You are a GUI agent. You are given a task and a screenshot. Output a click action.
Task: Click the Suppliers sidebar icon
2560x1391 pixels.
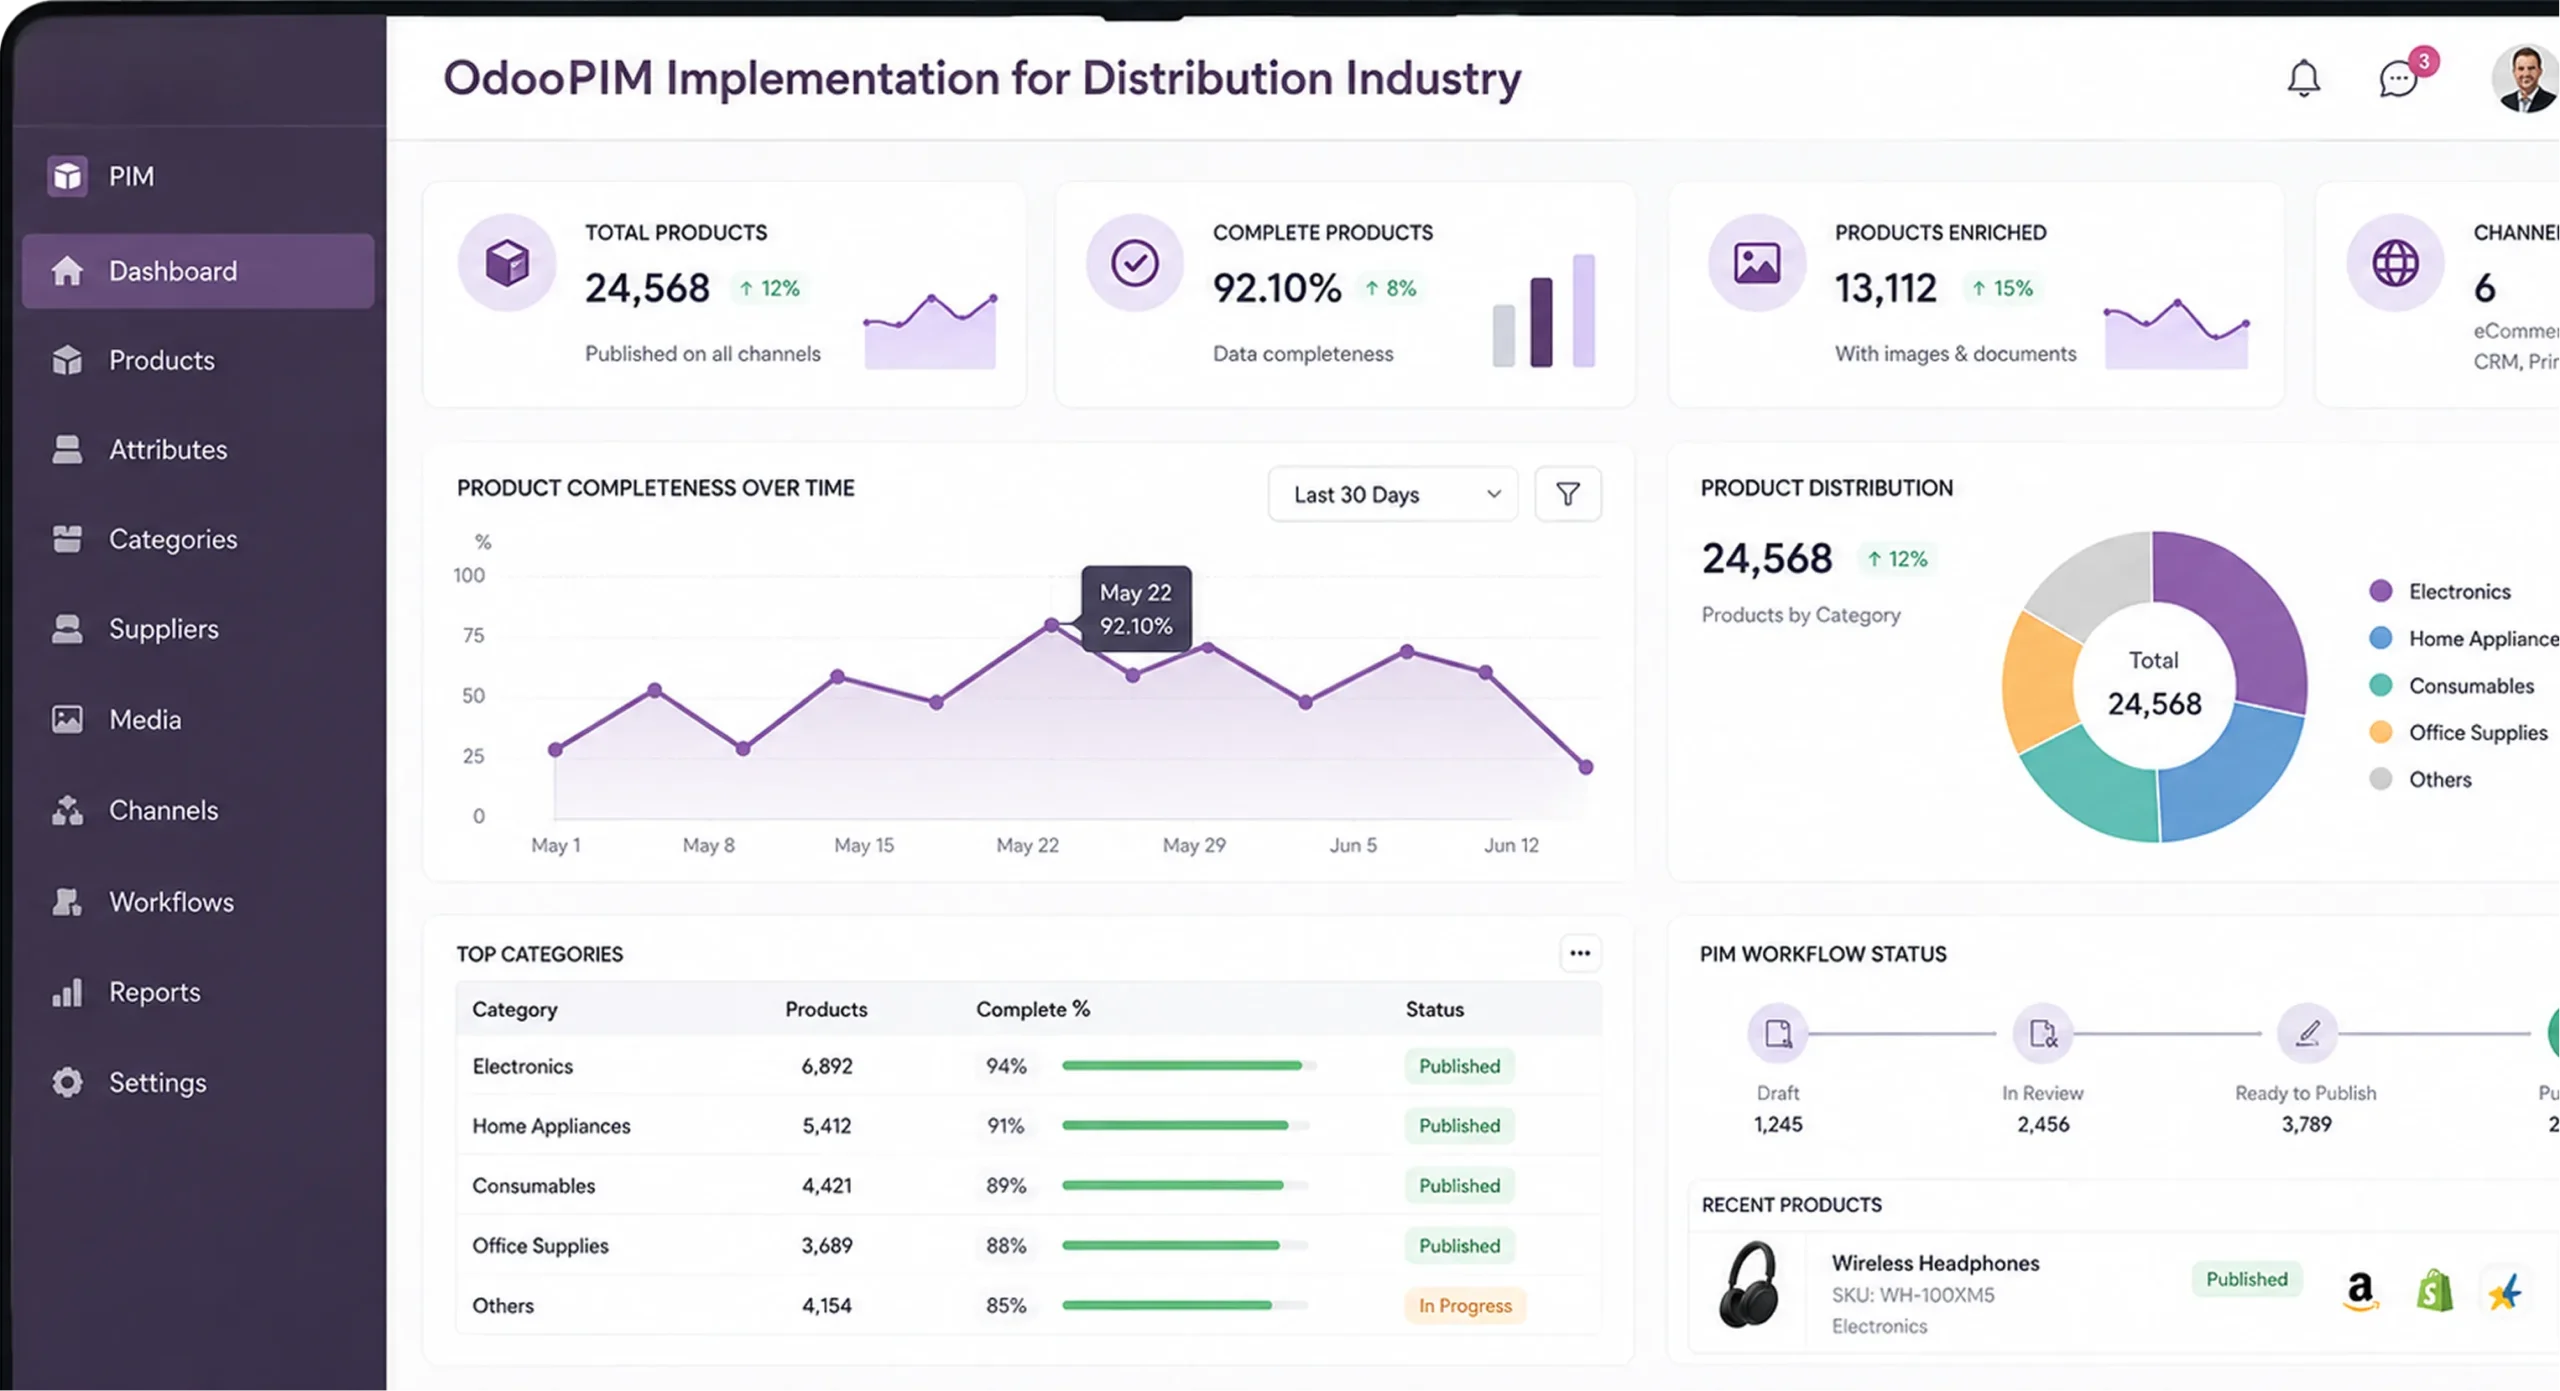67,629
